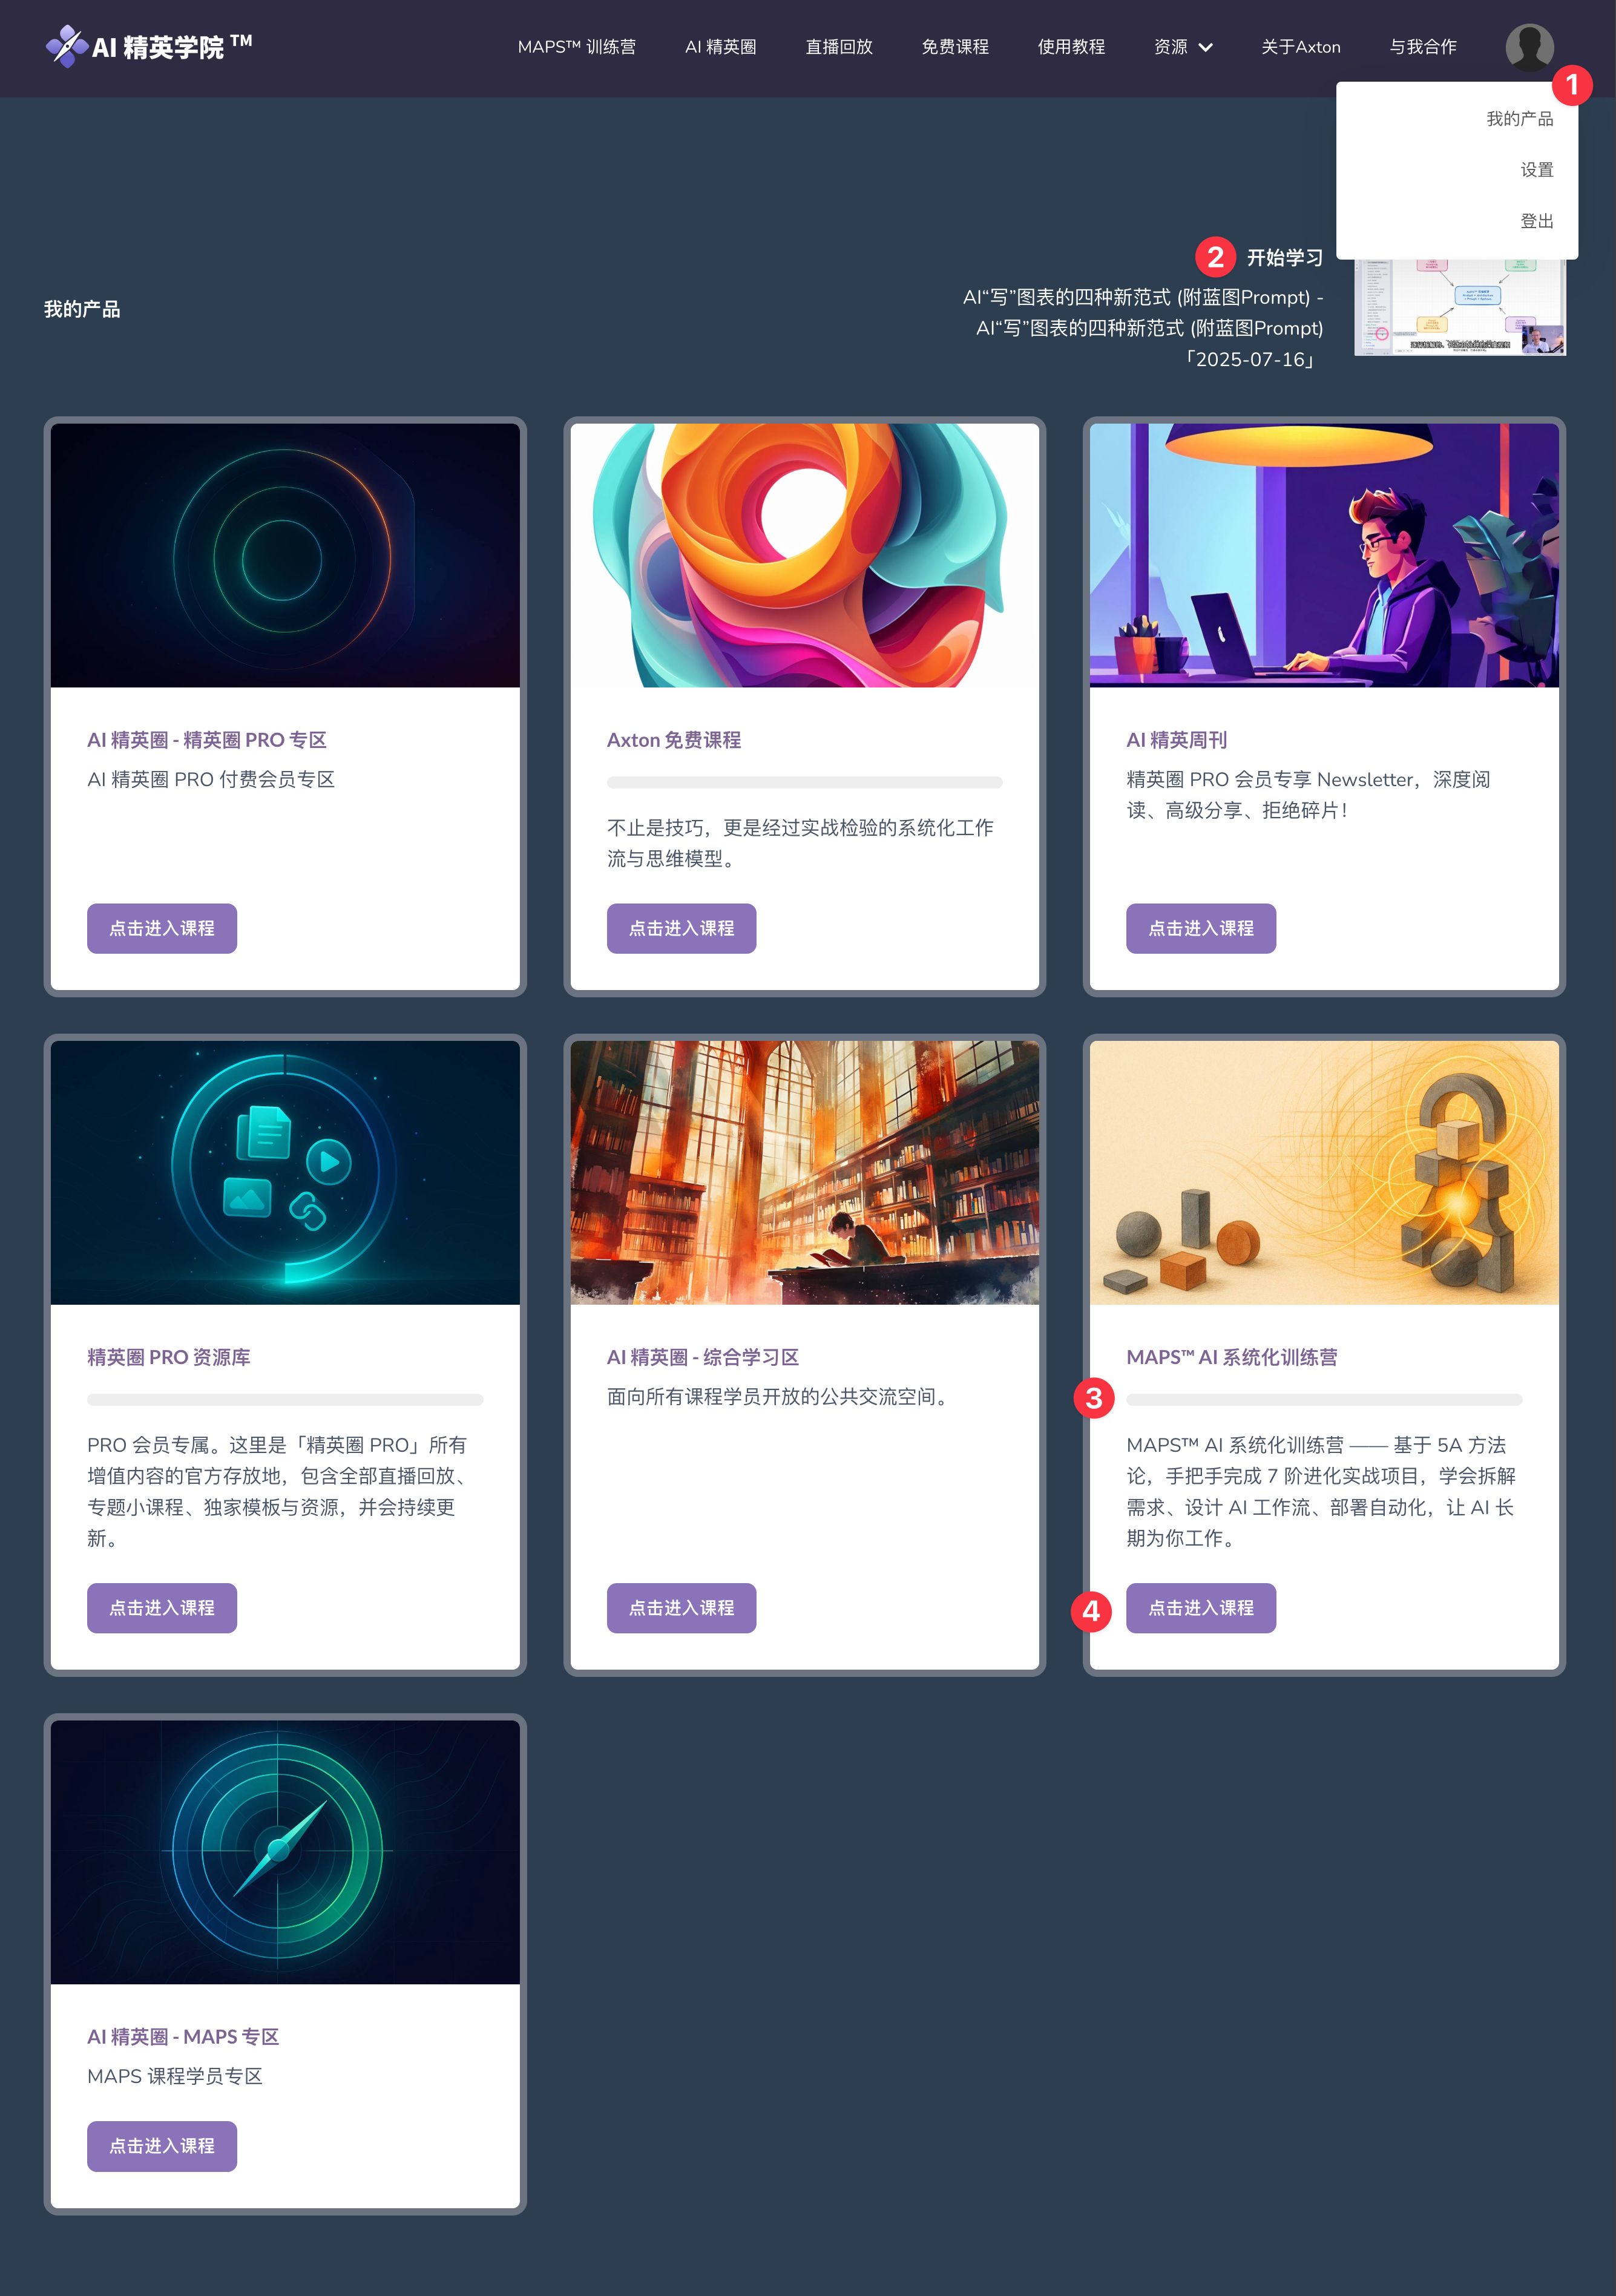Viewport: 1616px width, 2296px height.
Task: Choose 设置 from the account menu
Action: (x=1536, y=170)
